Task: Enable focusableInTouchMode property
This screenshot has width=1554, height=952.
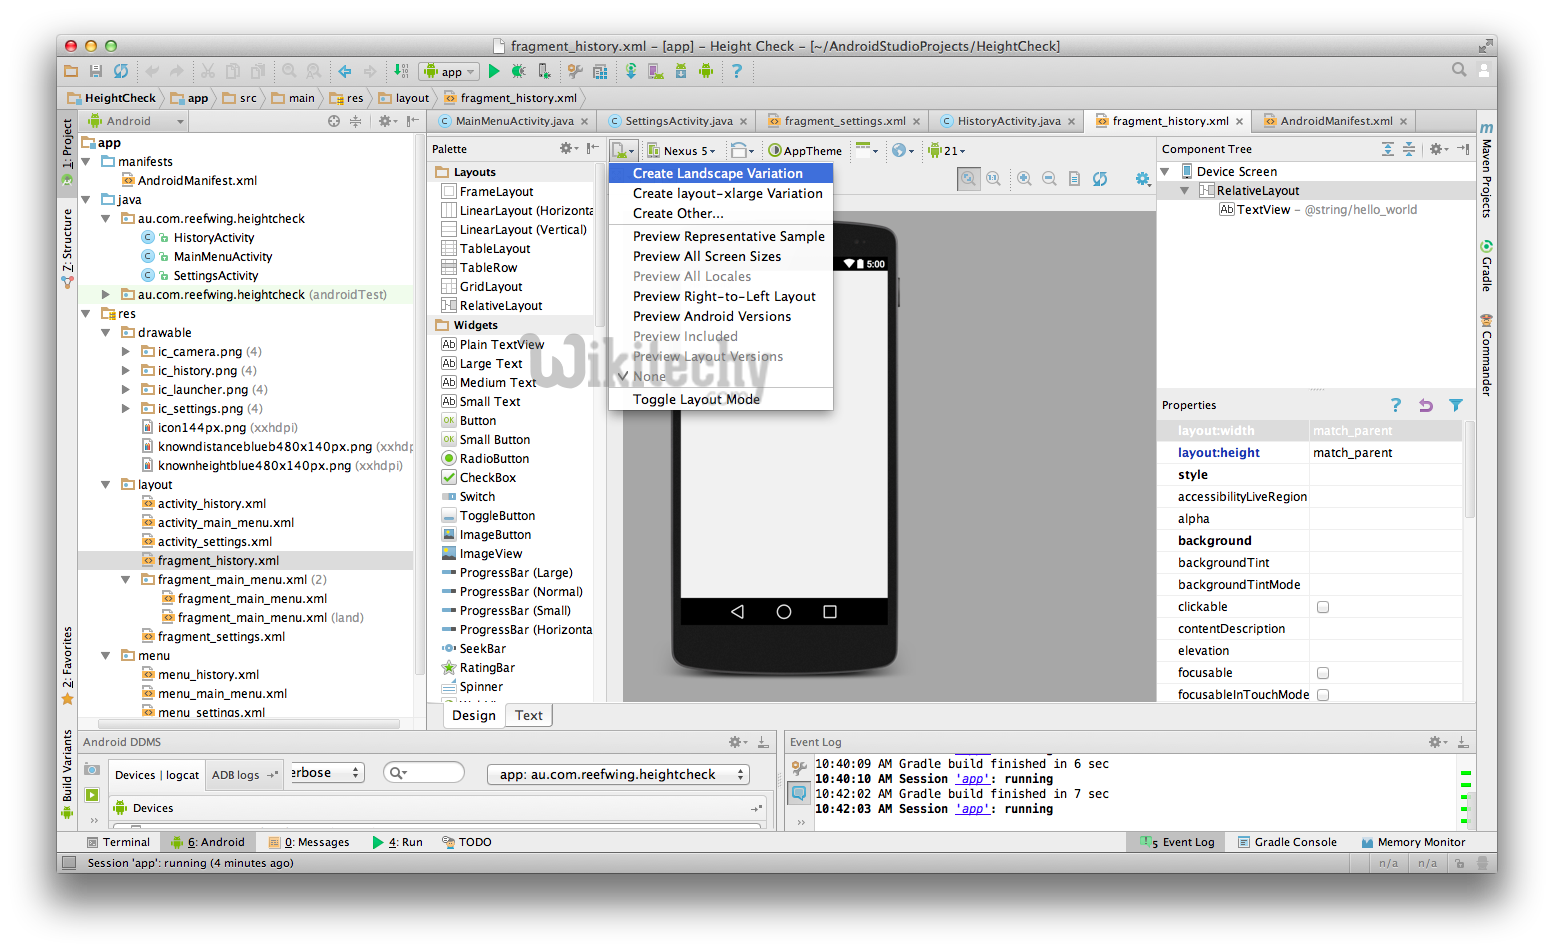Action: pos(1322,694)
